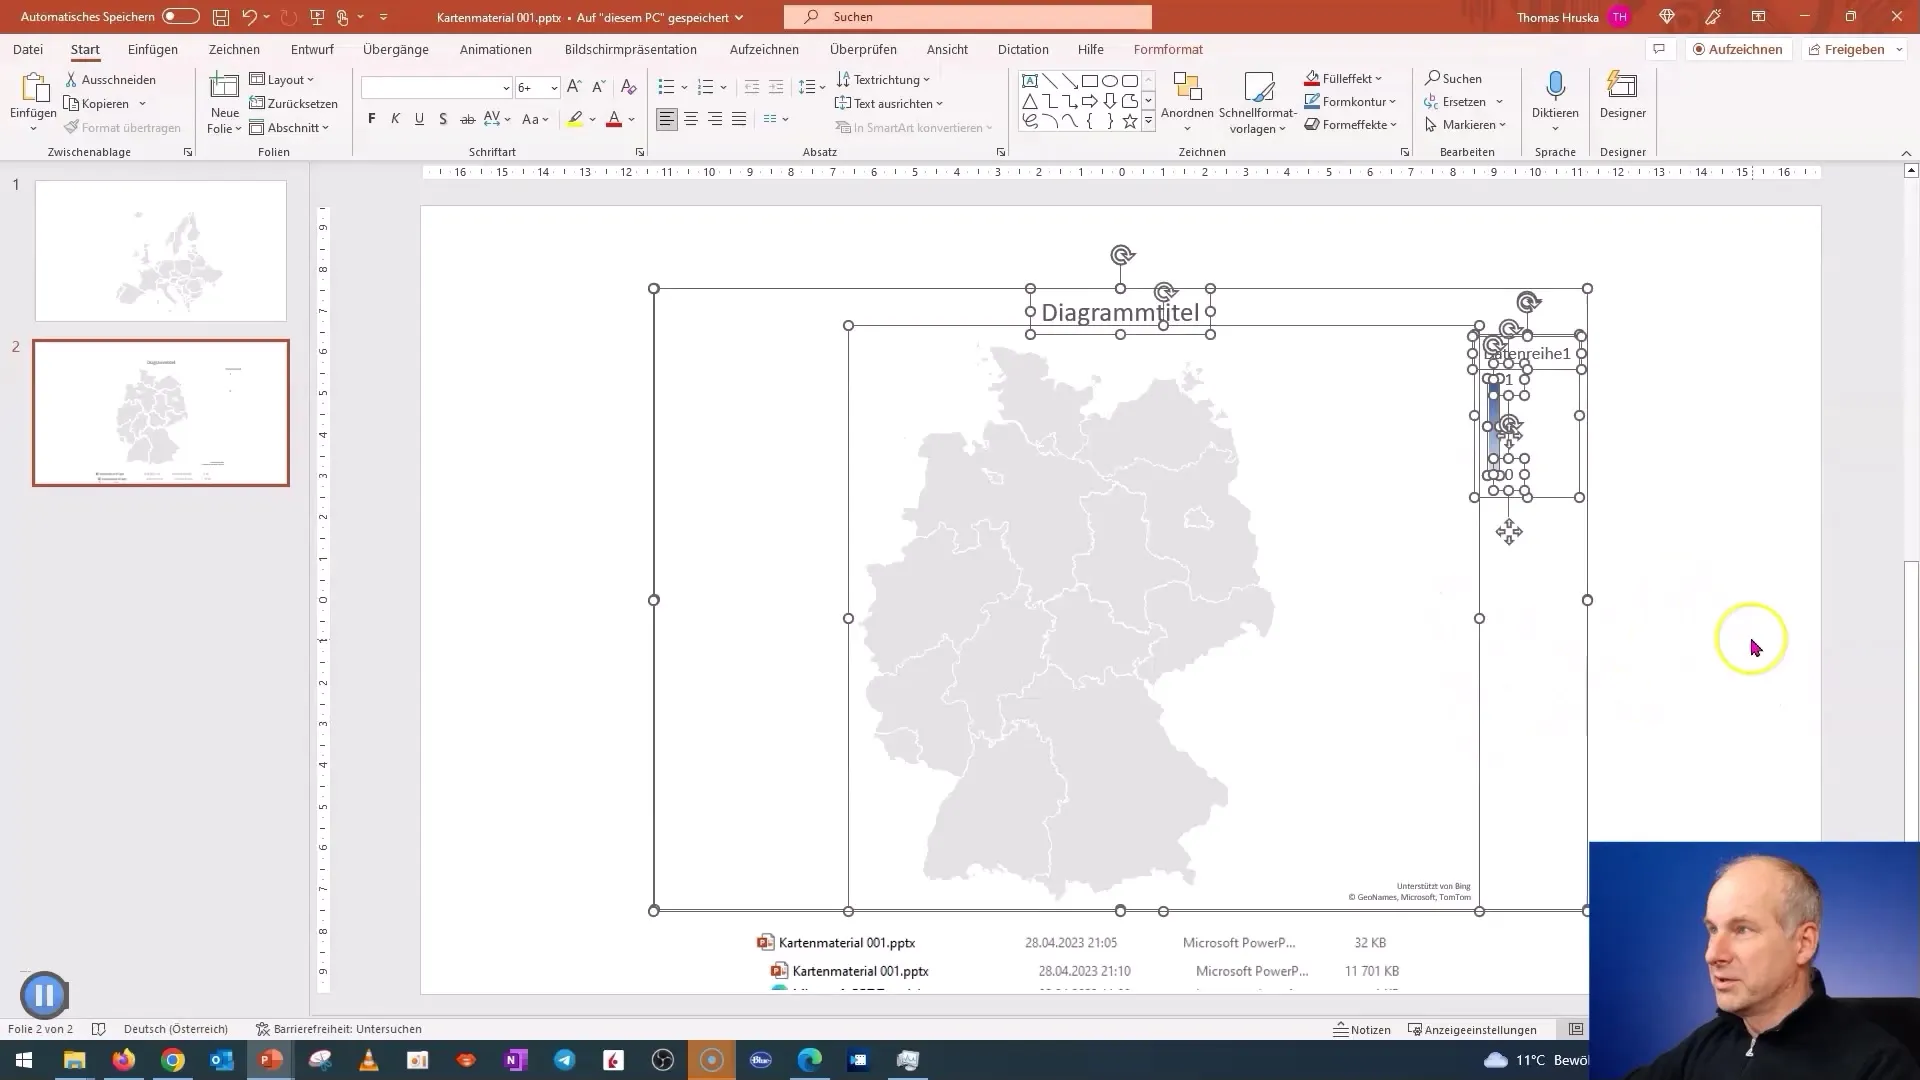Click Anordnen icon
The height and width of the screenshot is (1080, 1920).
click(1187, 86)
